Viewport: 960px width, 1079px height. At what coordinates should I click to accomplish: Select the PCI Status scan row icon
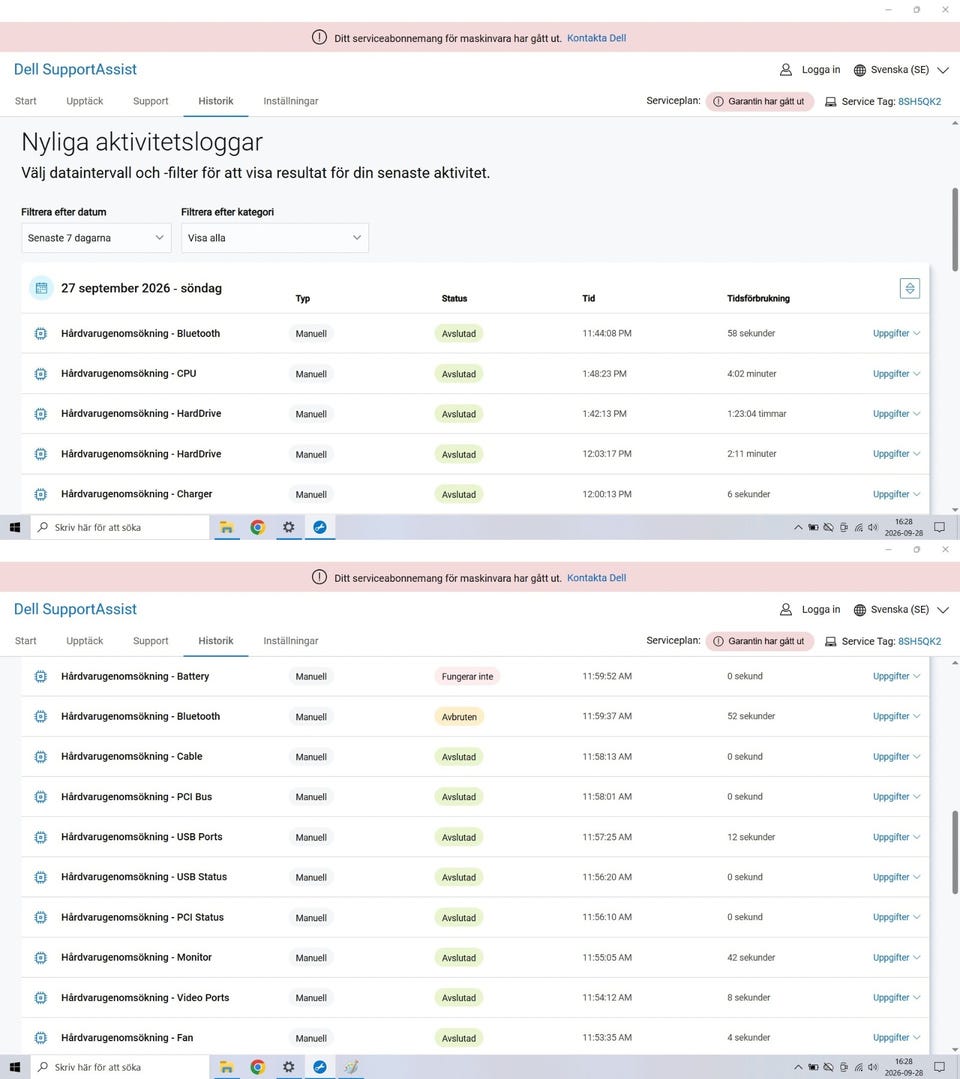pos(41,917)
